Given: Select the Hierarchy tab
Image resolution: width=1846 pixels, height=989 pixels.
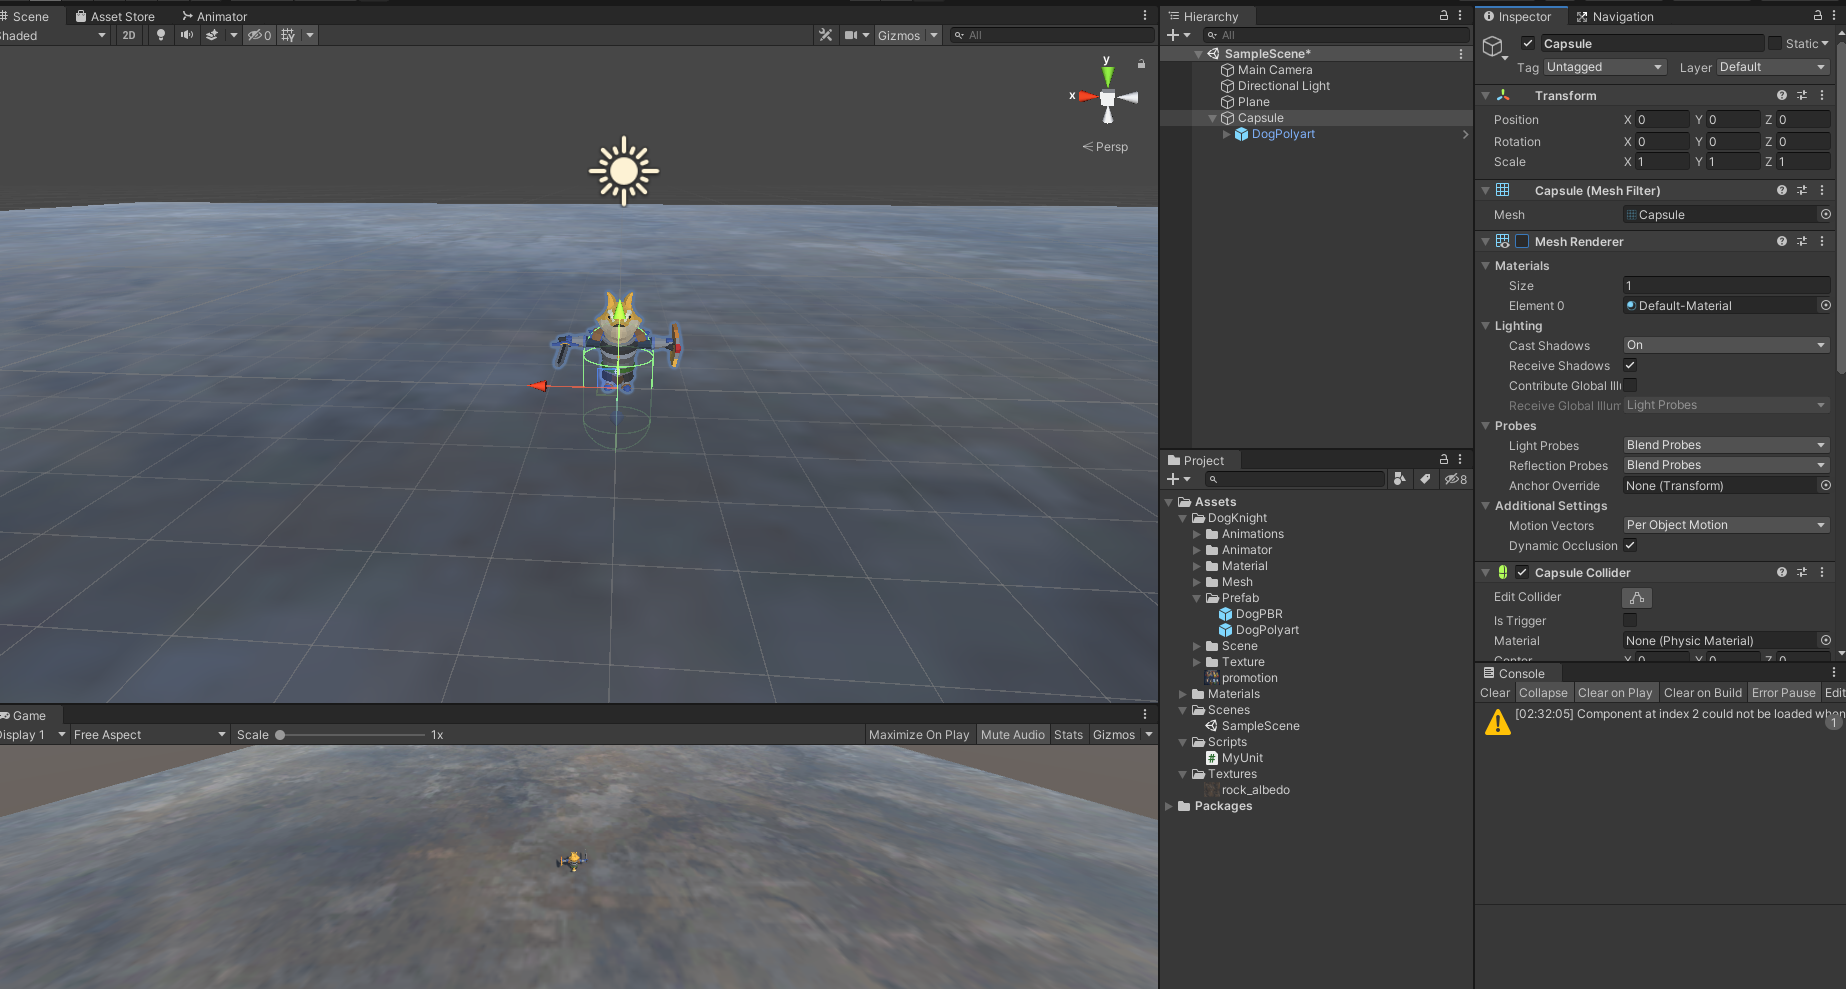Looking at the screenshot, I should click(1203, 16).
